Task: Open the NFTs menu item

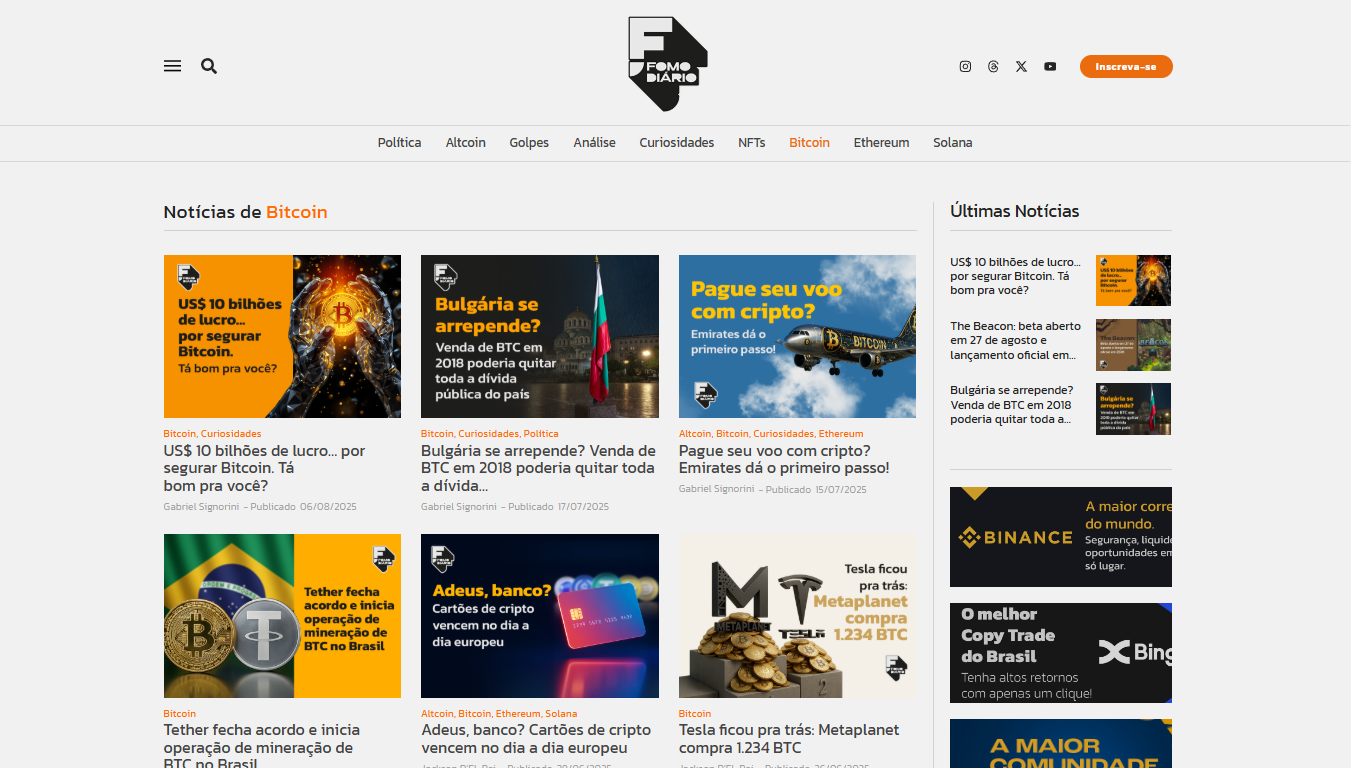Action: 751,143
